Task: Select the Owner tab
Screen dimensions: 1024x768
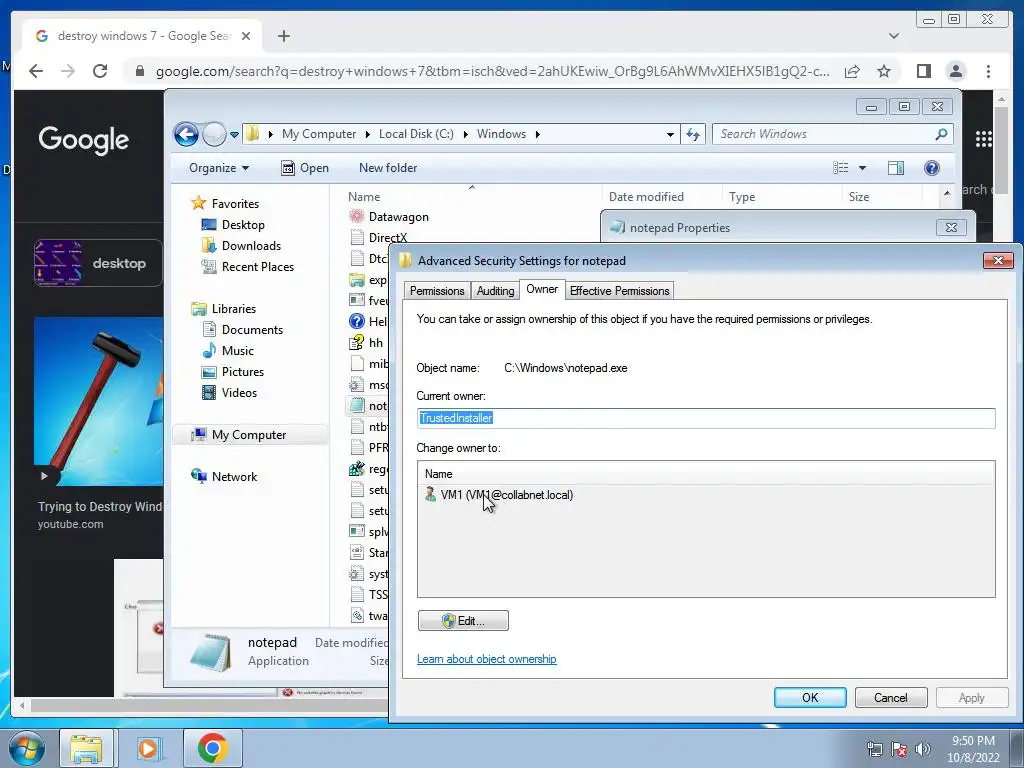Action: point(542,289)
